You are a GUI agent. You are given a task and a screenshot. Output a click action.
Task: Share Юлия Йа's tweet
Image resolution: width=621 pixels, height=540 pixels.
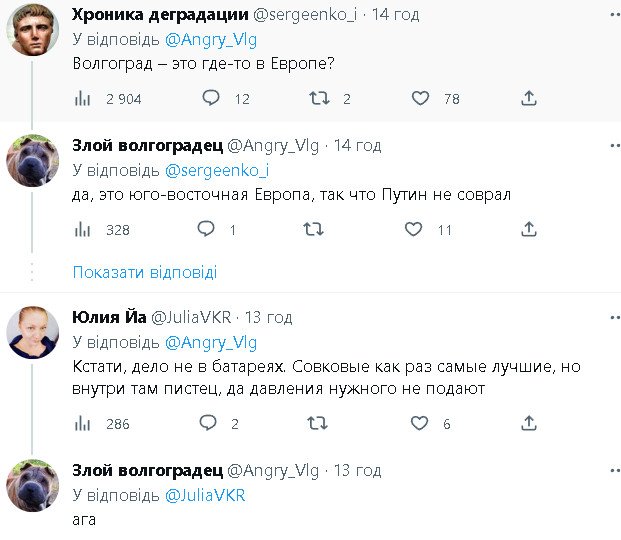coord(529,423)
